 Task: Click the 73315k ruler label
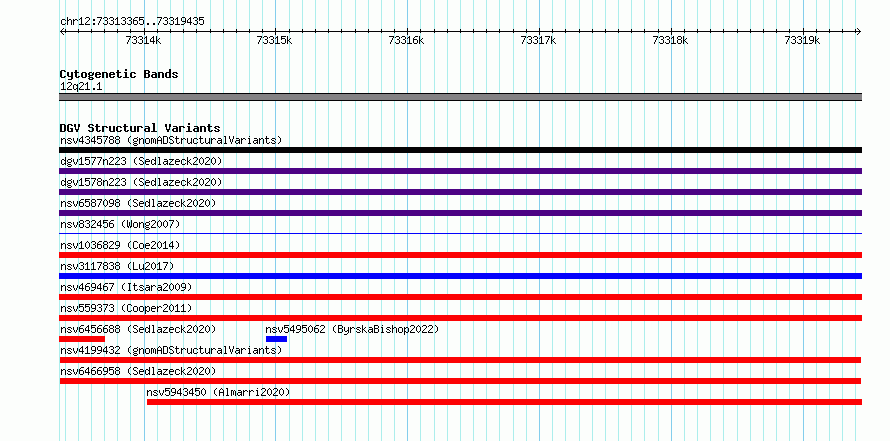pyautogui.click(x=275, y=41)
